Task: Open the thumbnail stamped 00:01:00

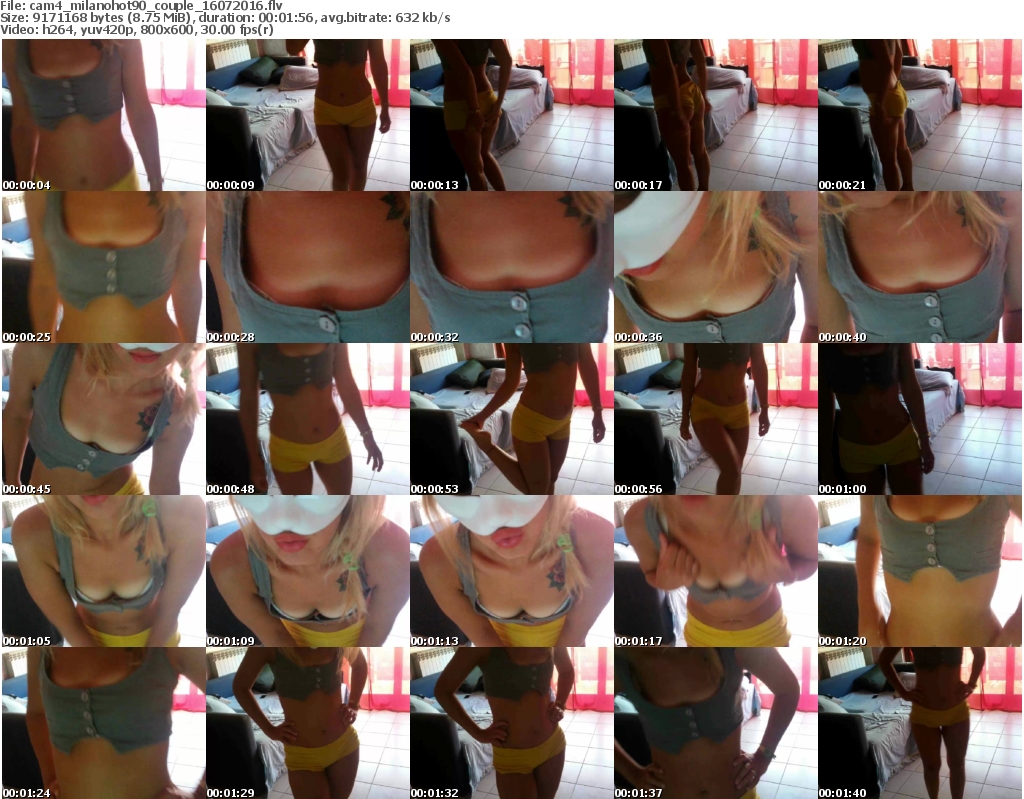Action: 920,419
